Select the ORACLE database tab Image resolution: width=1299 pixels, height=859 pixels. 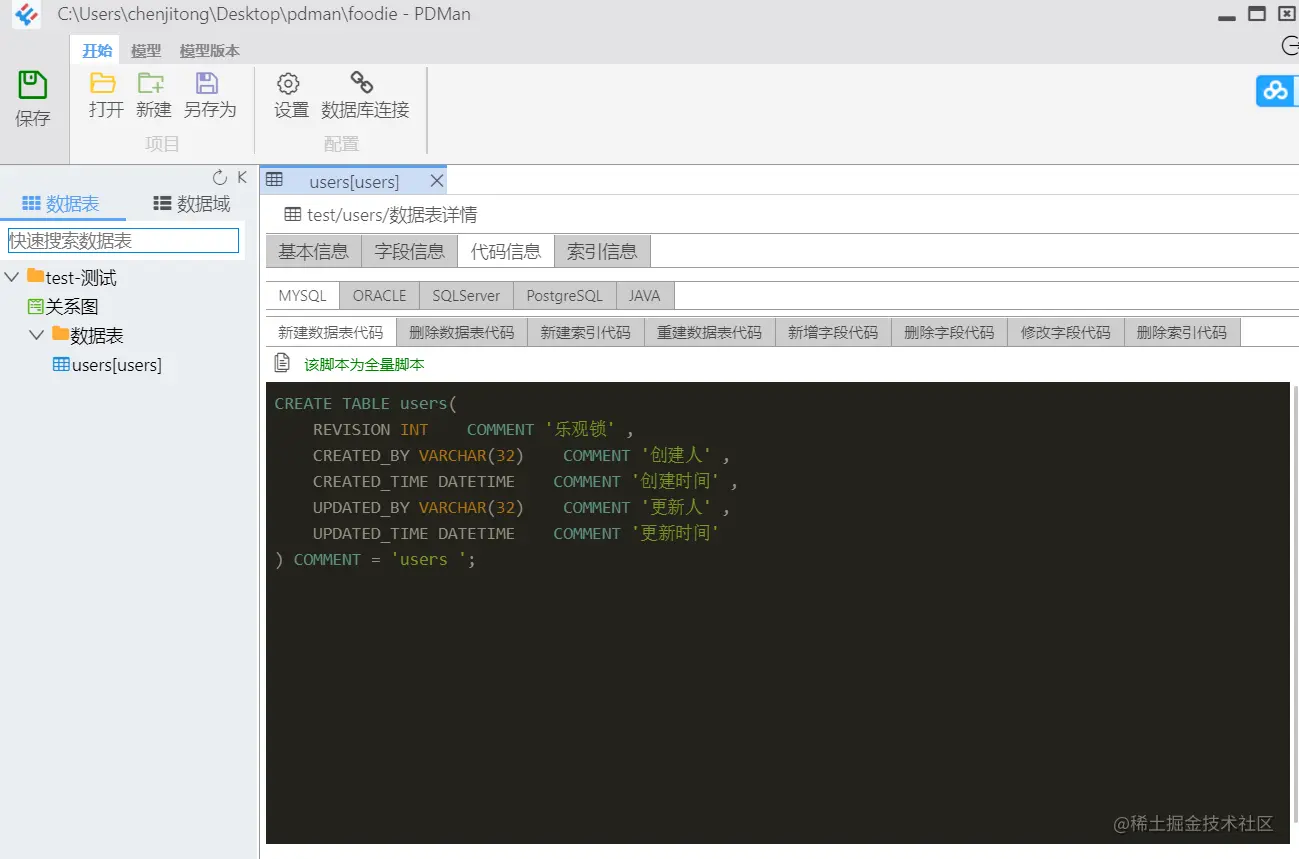380,296
